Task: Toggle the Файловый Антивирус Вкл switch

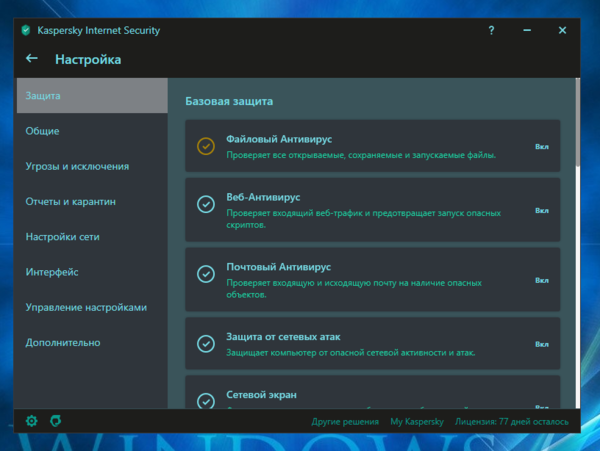Action: (542, 146)
